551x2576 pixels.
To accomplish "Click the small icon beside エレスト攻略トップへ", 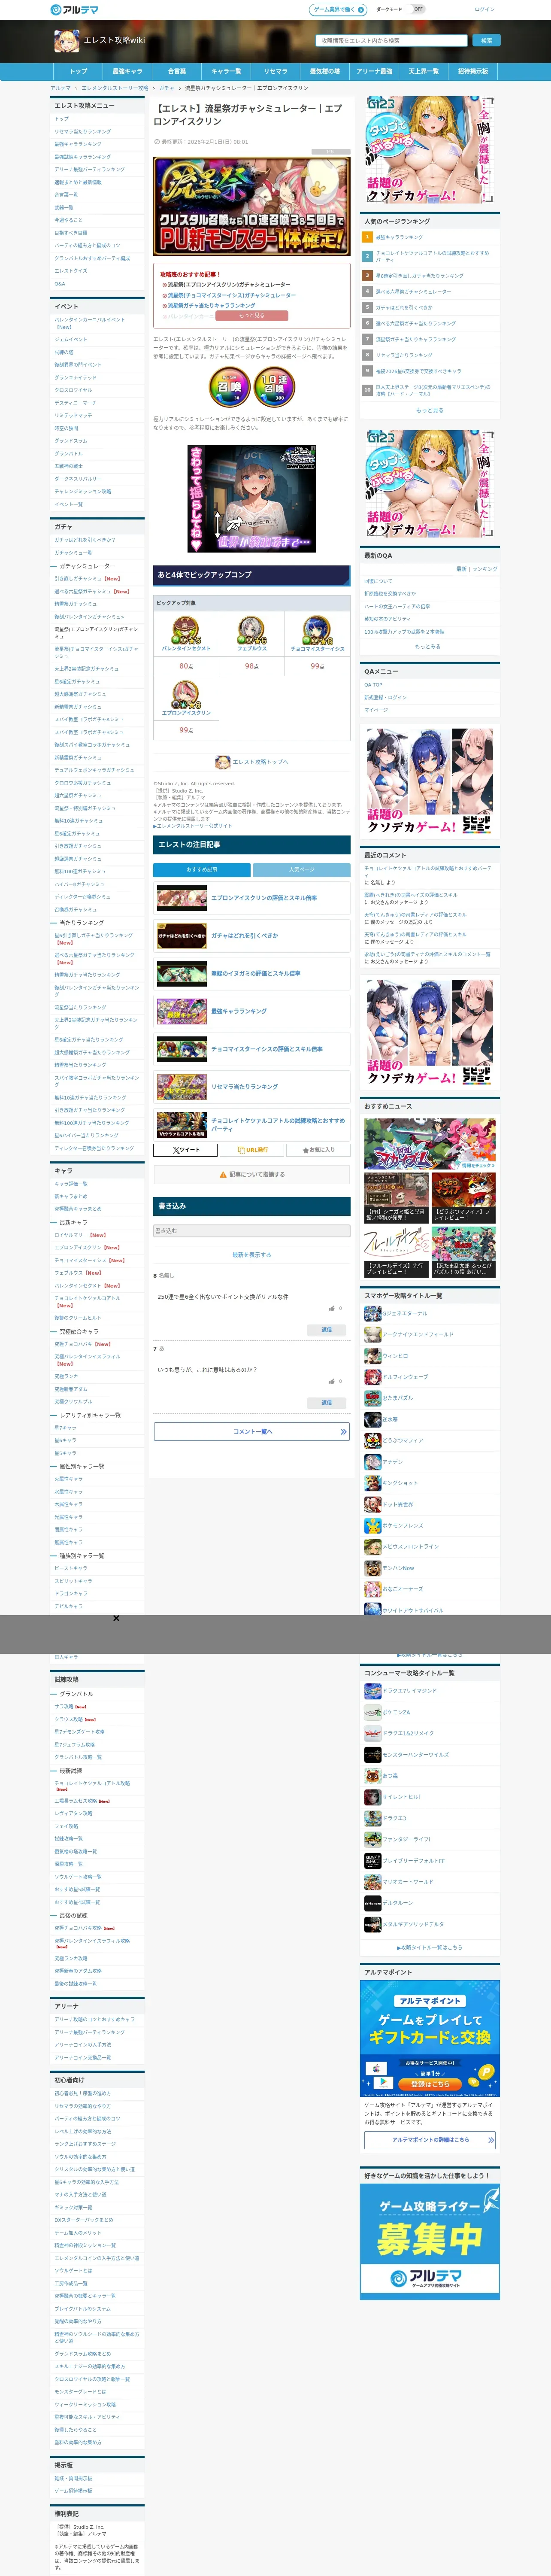I will click(223, 762).
